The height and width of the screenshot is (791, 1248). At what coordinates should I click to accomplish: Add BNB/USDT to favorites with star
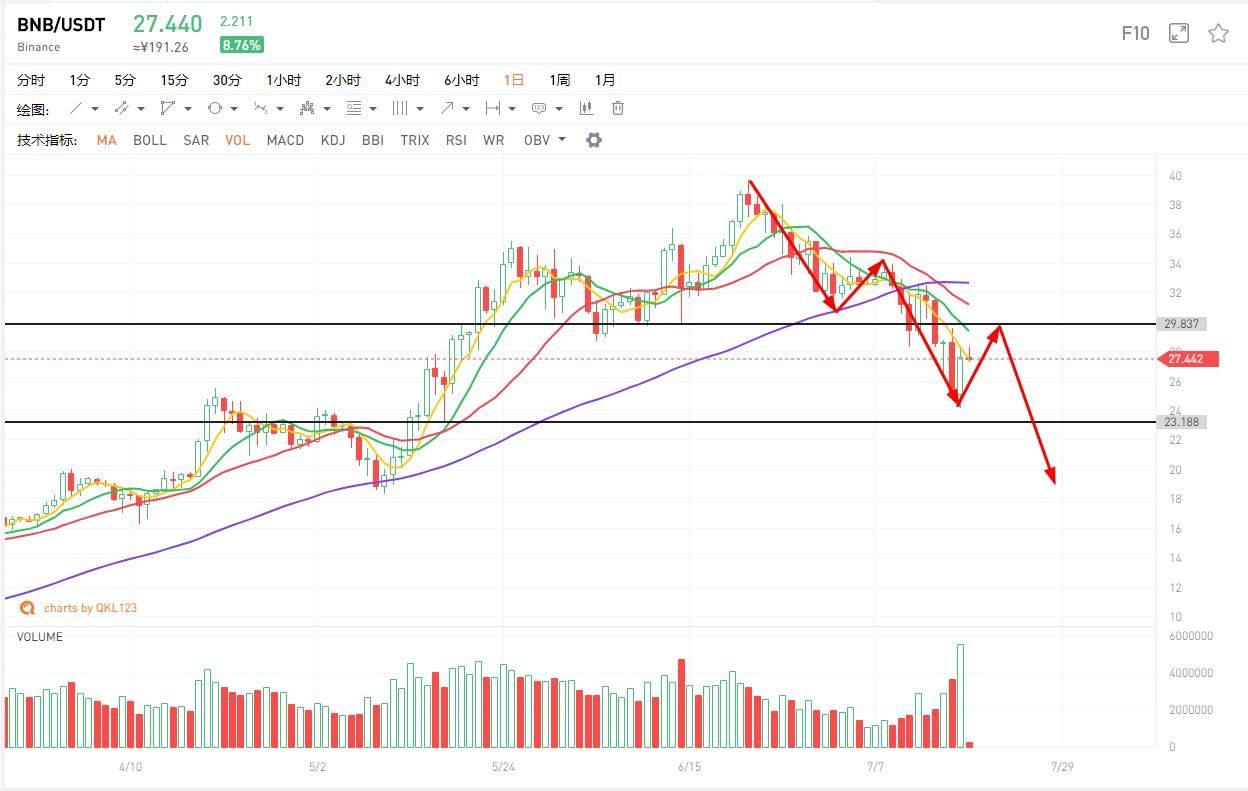pyautogui.click(x=1218, y=33)
